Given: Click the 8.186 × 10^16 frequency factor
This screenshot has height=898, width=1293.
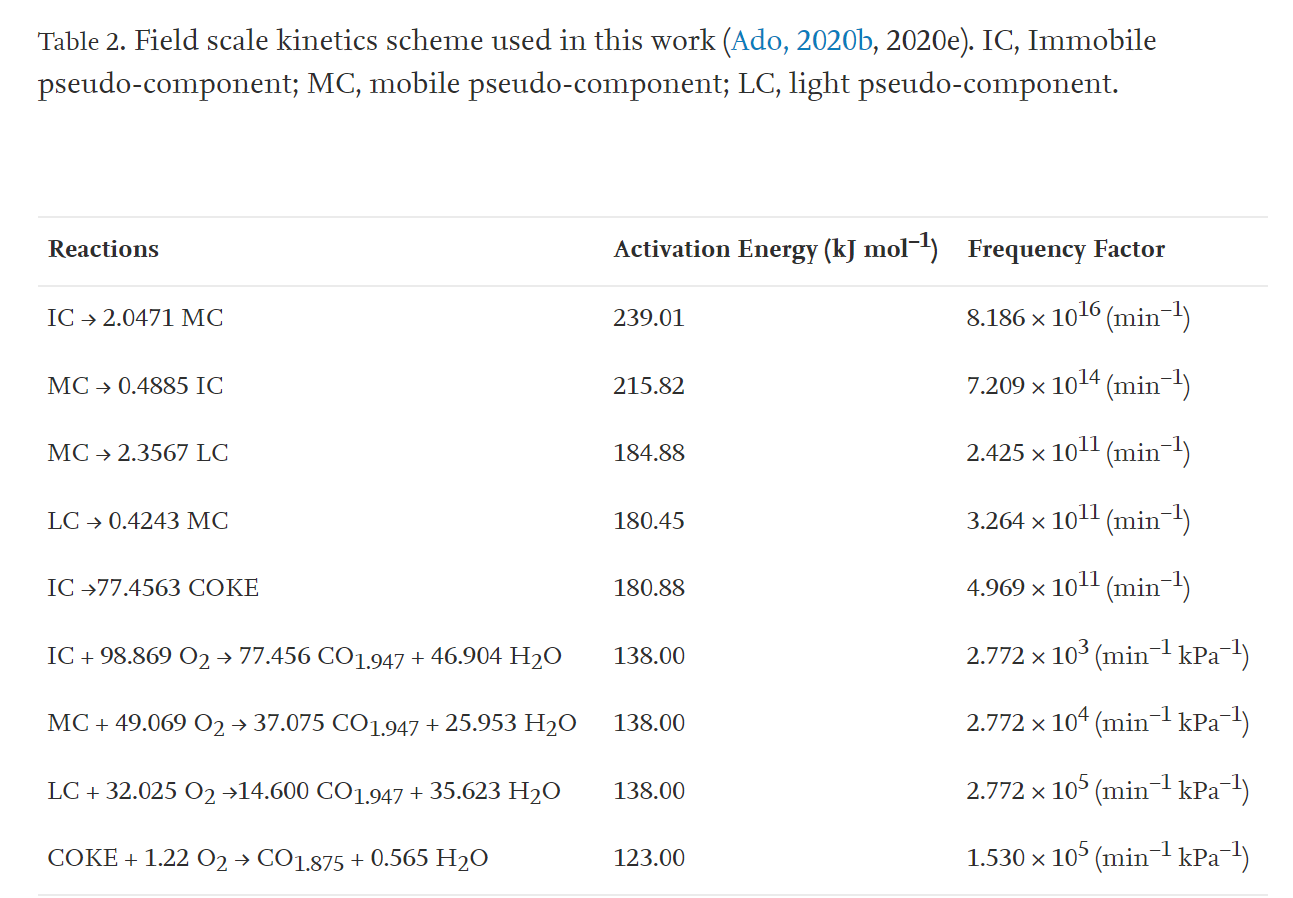Looking at the screenshot, I should tap(1078, 316).
